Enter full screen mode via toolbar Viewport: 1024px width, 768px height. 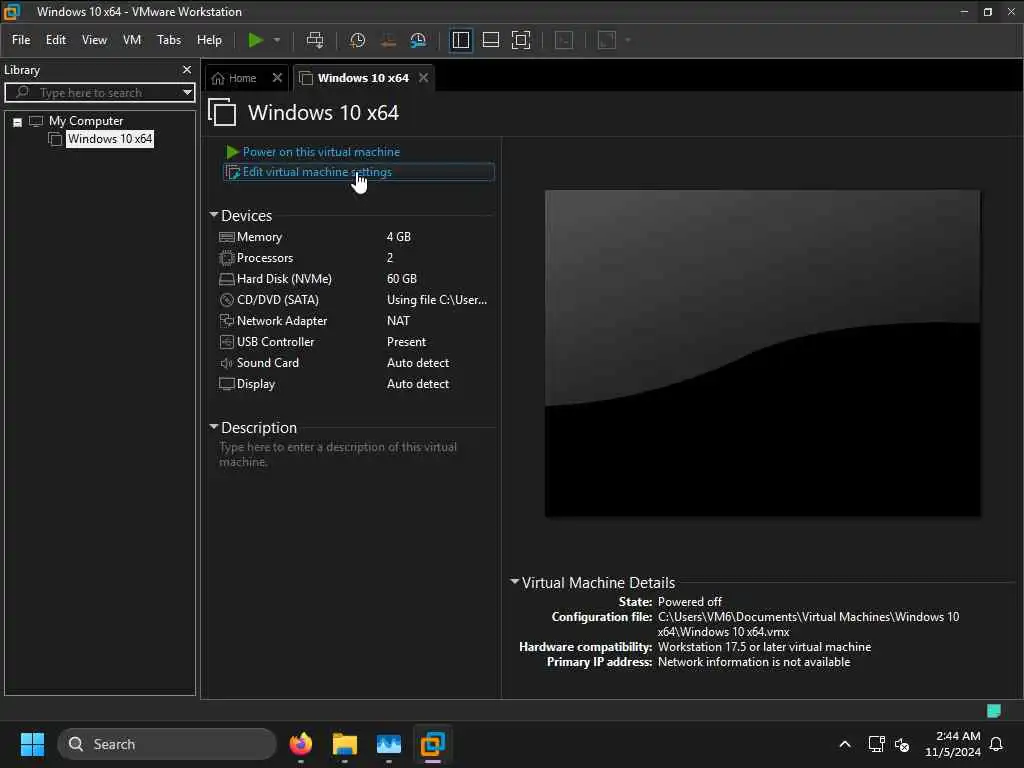(x=520, y=40)
